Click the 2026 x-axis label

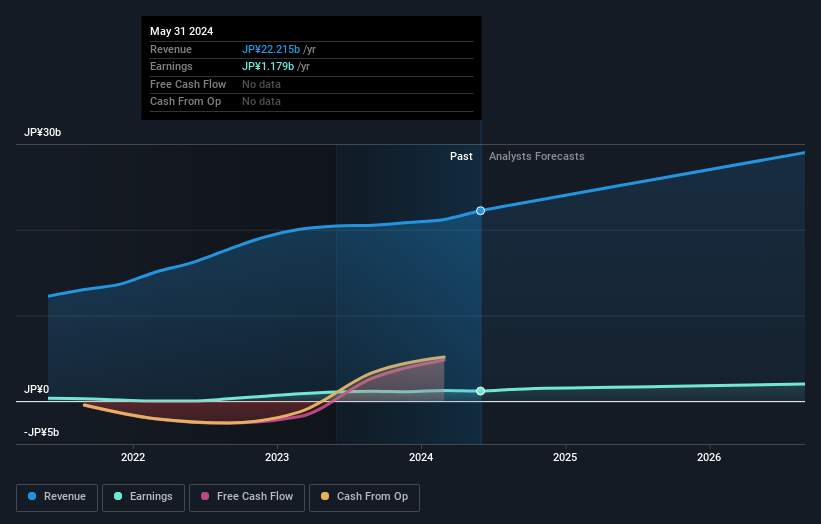pyautogui.click(x=709, y=457)
